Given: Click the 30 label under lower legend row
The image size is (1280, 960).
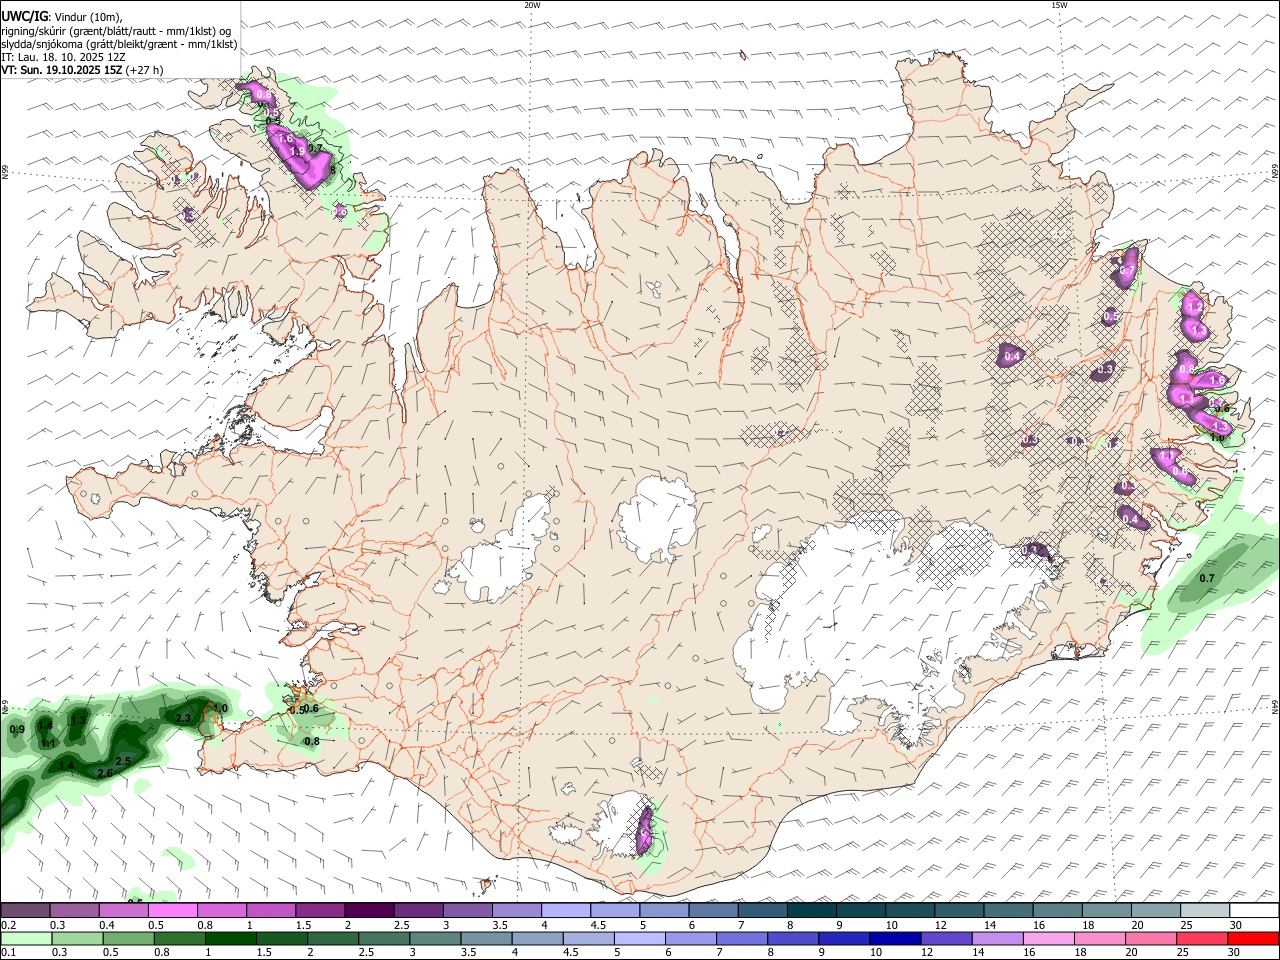Looking at the screenshot, I should [x=1234, y=953].
